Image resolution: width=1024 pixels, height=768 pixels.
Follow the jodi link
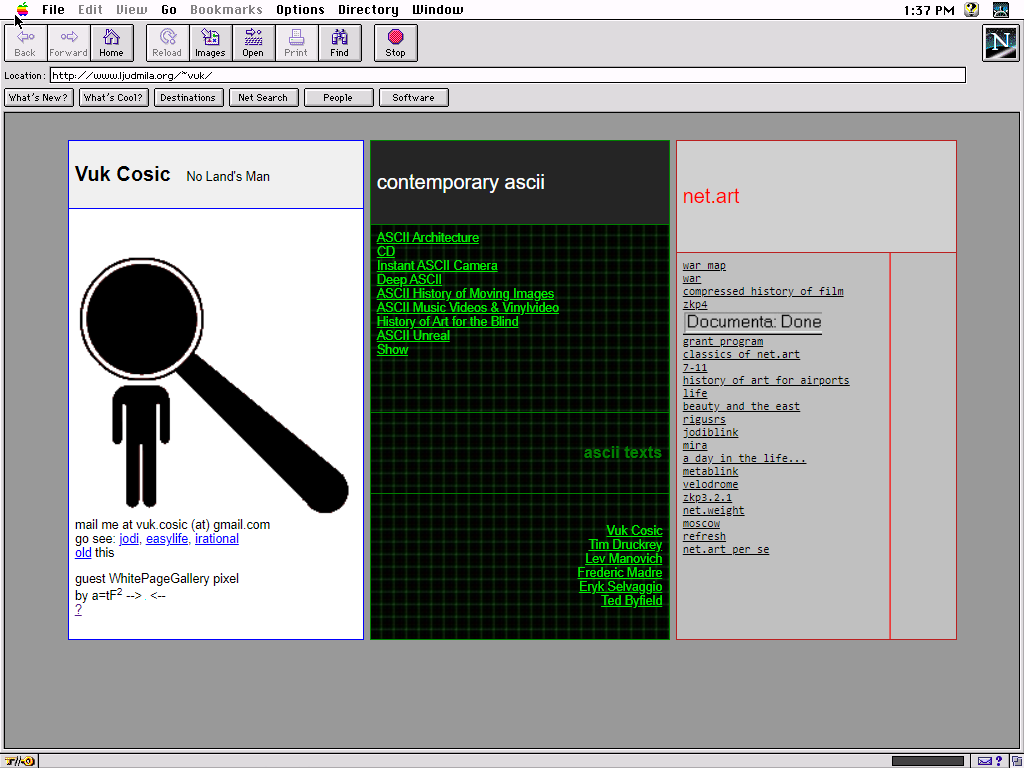tap(129, 539)
